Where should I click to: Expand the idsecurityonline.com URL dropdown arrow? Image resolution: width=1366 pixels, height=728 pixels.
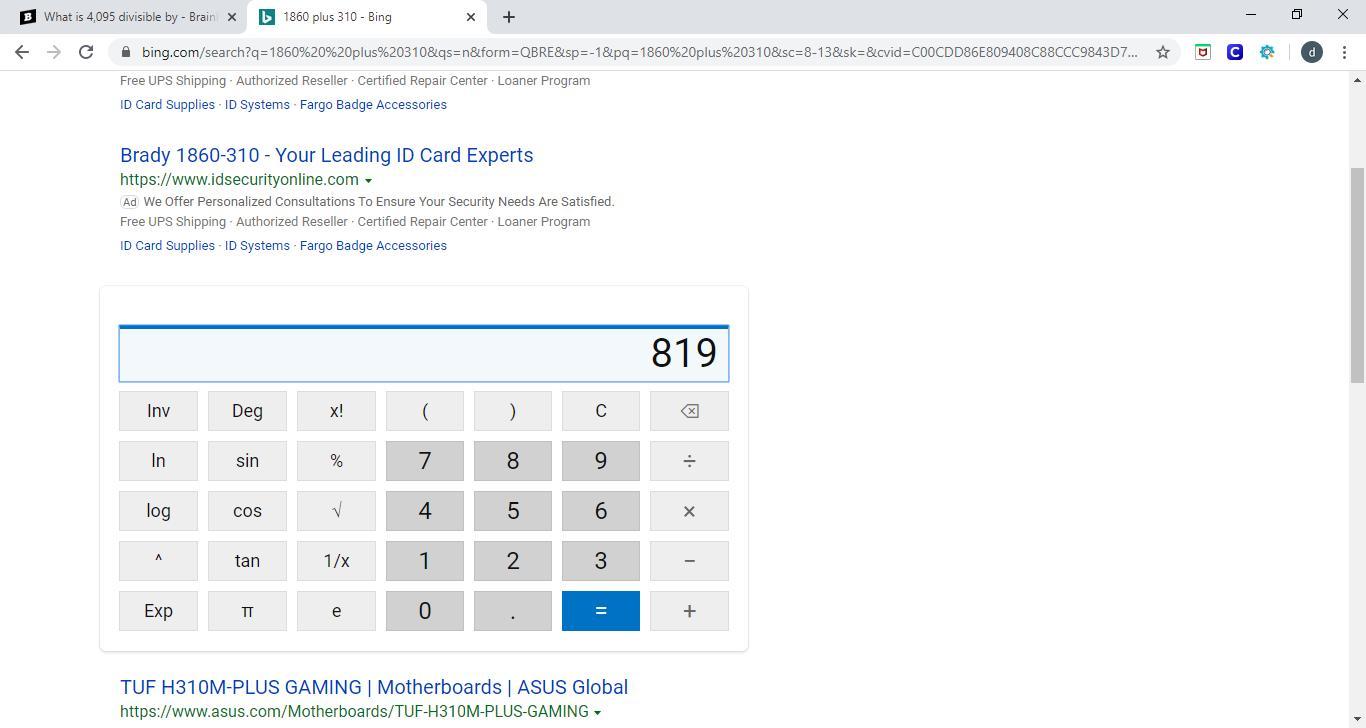coord(368,181)
